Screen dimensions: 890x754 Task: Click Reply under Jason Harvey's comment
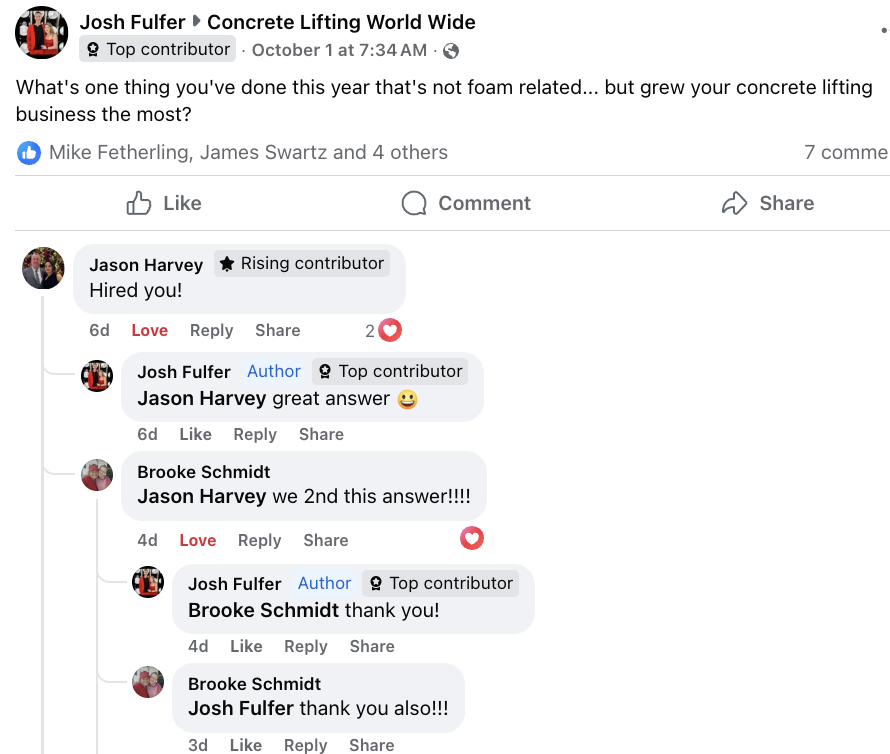point(211,330)
